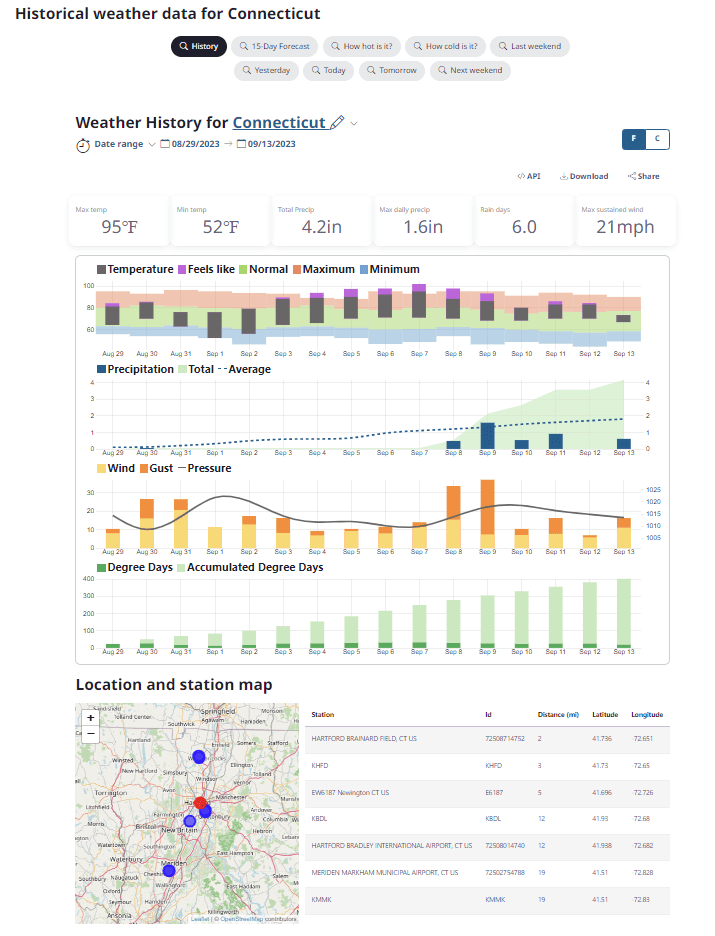
Task: Click the blue marker near Meriden
Action: (x=169, y=871)
